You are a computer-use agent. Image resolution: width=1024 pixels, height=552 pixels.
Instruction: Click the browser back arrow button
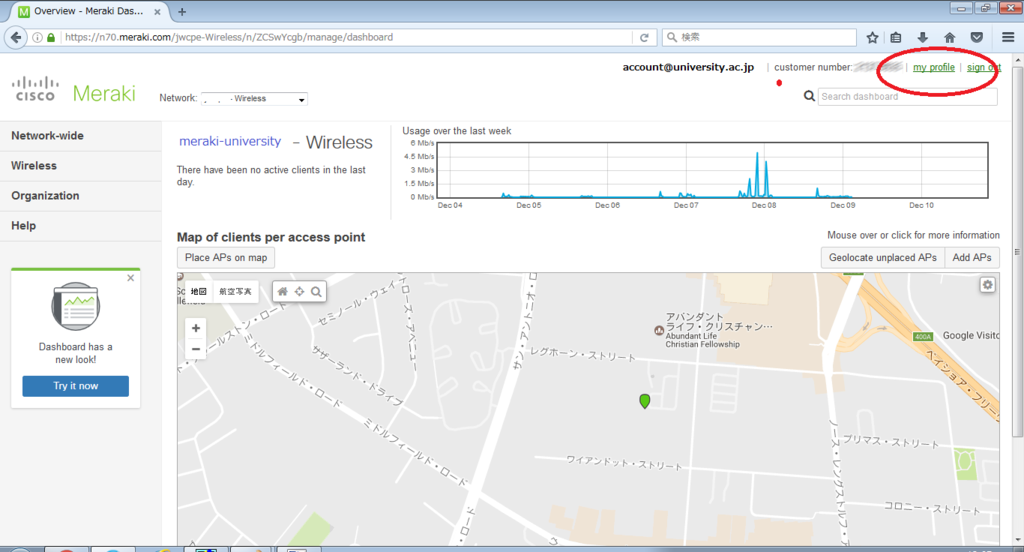(x=16, y=37)
